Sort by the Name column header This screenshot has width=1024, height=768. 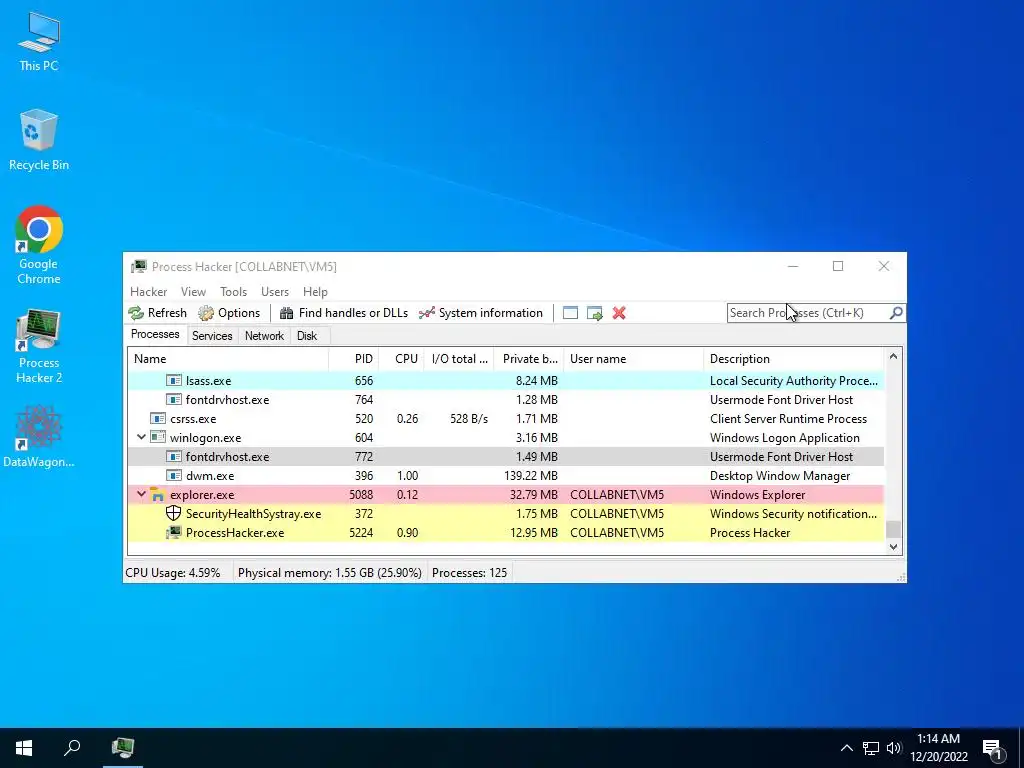pos(228,359)
